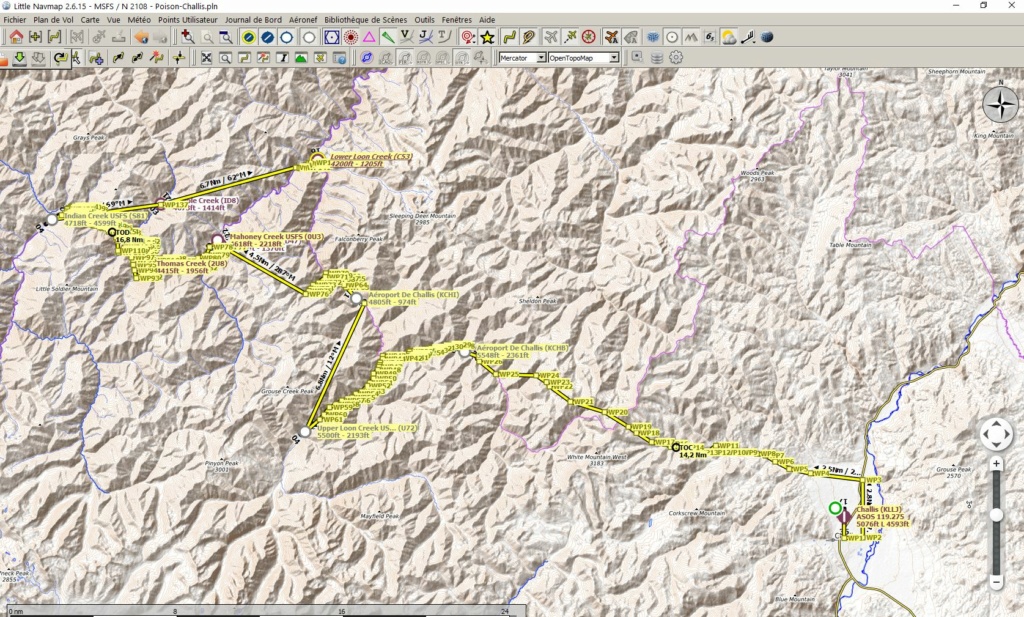Open the Outils menu
Image resolution: width=1024 pixels, height=617 pixels.
click(424, 20)
